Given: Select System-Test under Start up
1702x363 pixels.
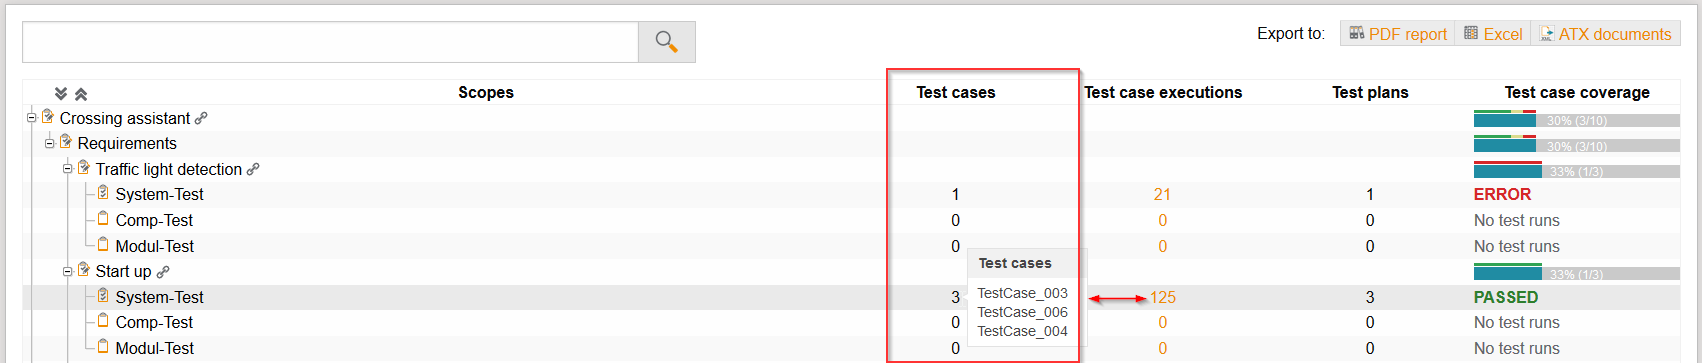Looking at the screenshot, I should (x=159, y=297).
